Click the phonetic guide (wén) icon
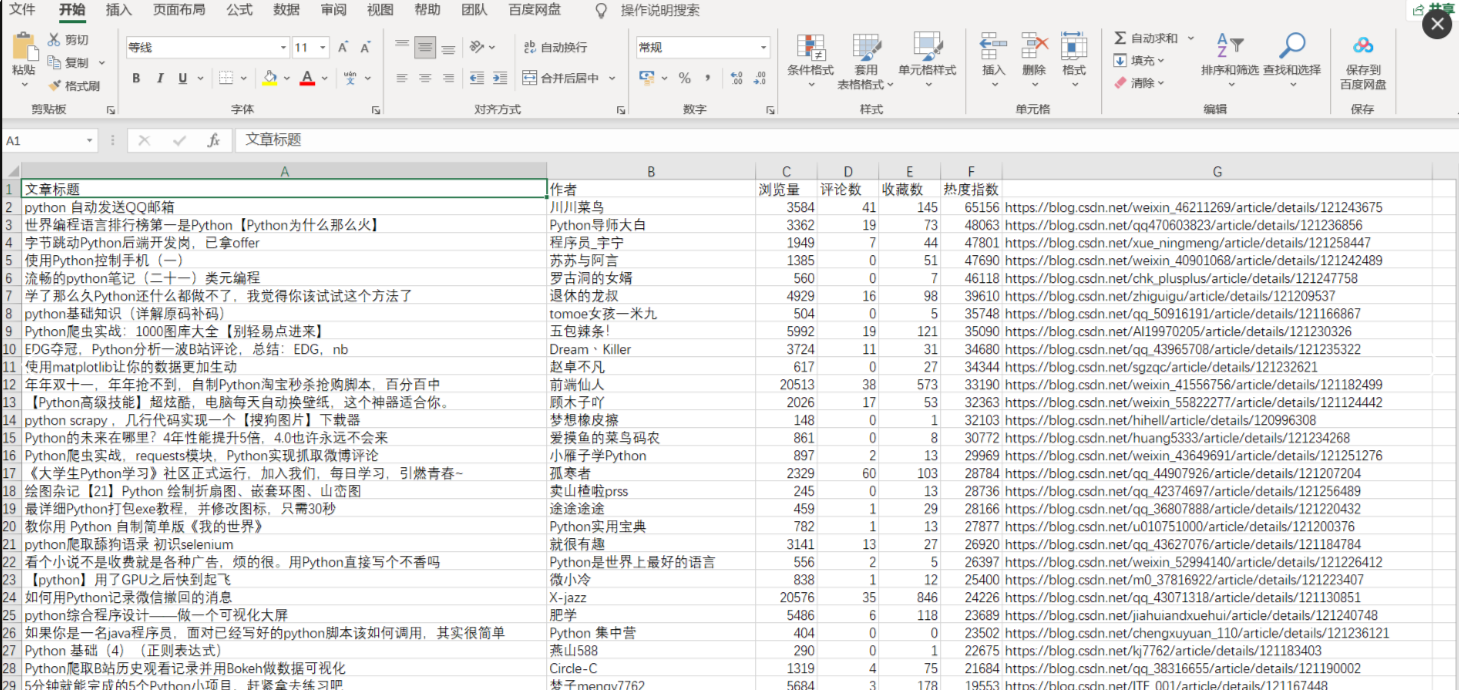Screen dimensions: 1459x690 click(x=351, y=78)
